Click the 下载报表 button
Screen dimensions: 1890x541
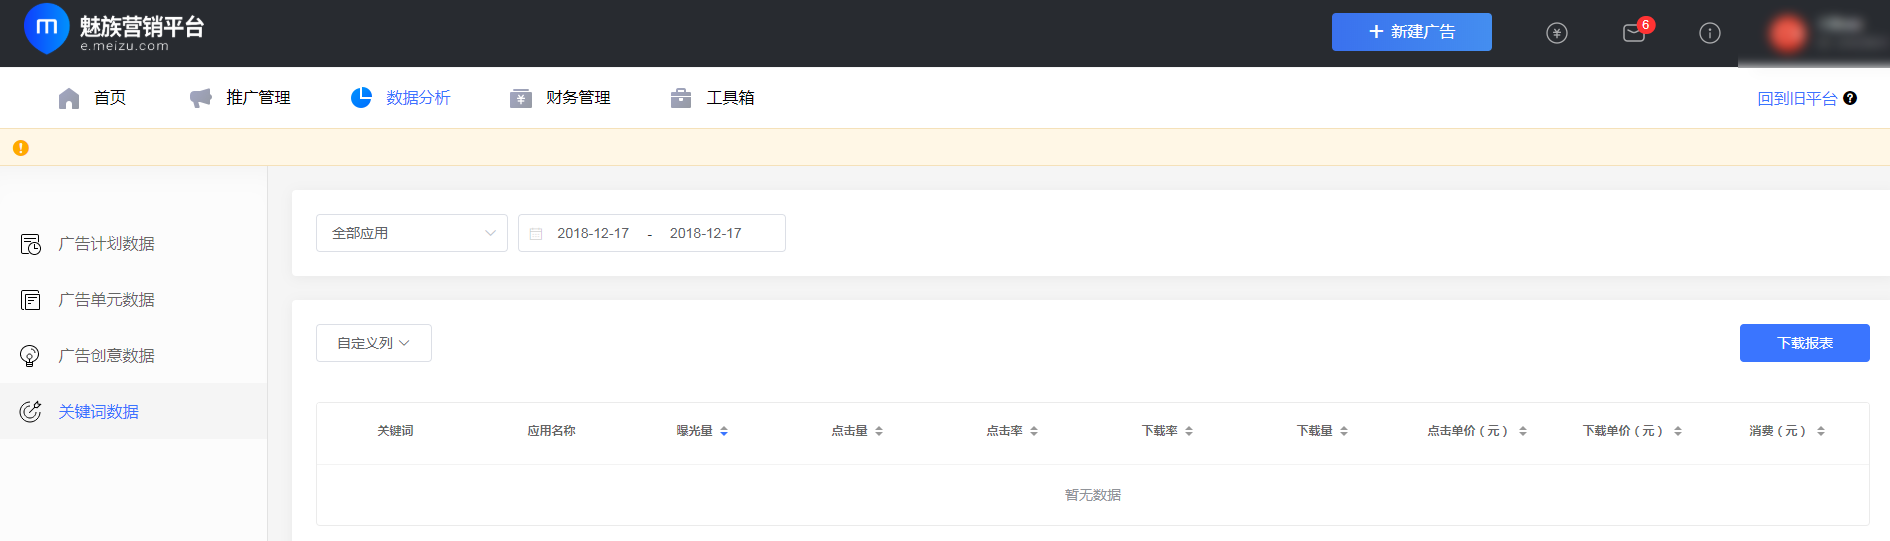click(x=1804, y=343)
